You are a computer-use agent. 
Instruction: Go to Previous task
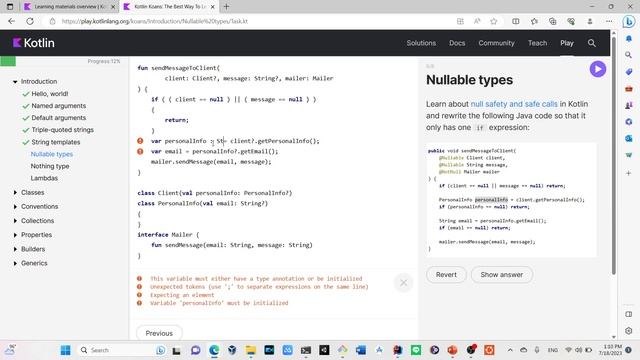pos(159,333)
